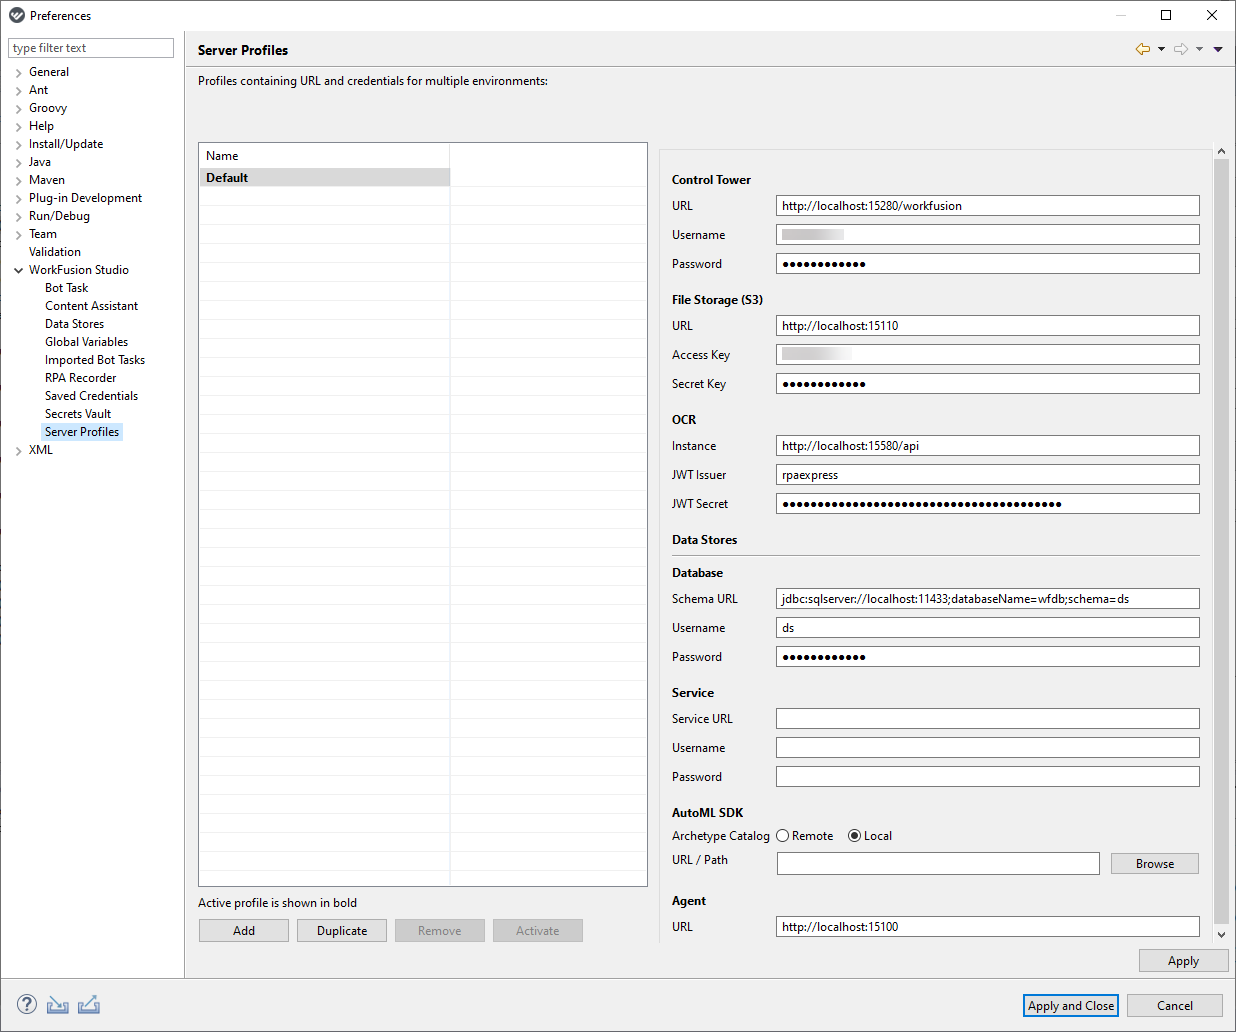This screenshot has width=1236, height=1032.
Task: Expand the Ant tree node
Action: point(19,91)
